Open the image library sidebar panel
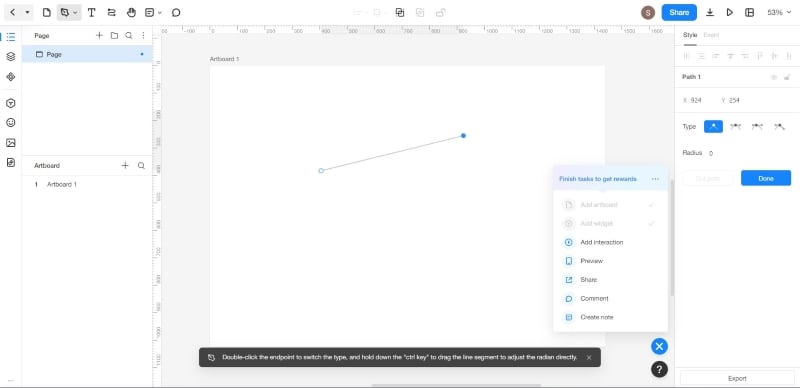 pos(11,142)
